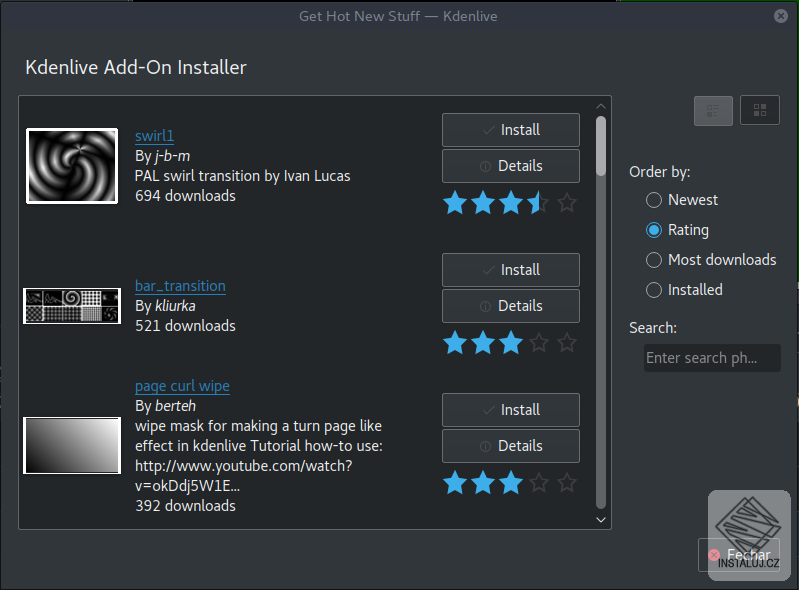Rate bar_transition four stars
The image size is (799, 590).
pyautogui.click(x=539, y=343)
